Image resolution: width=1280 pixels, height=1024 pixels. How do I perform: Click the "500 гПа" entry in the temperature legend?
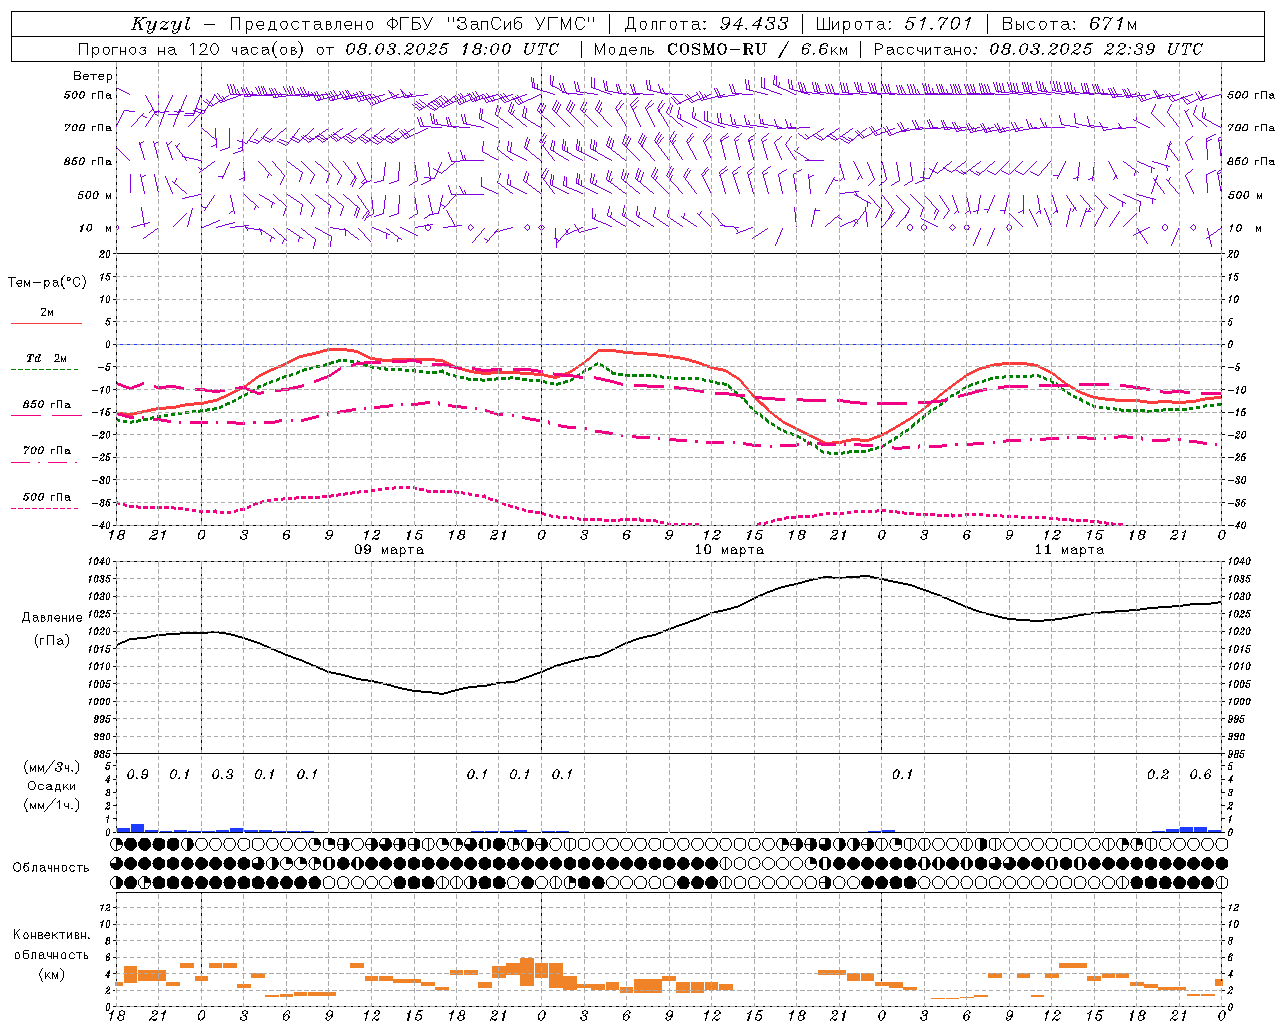(x=47, y=496)
